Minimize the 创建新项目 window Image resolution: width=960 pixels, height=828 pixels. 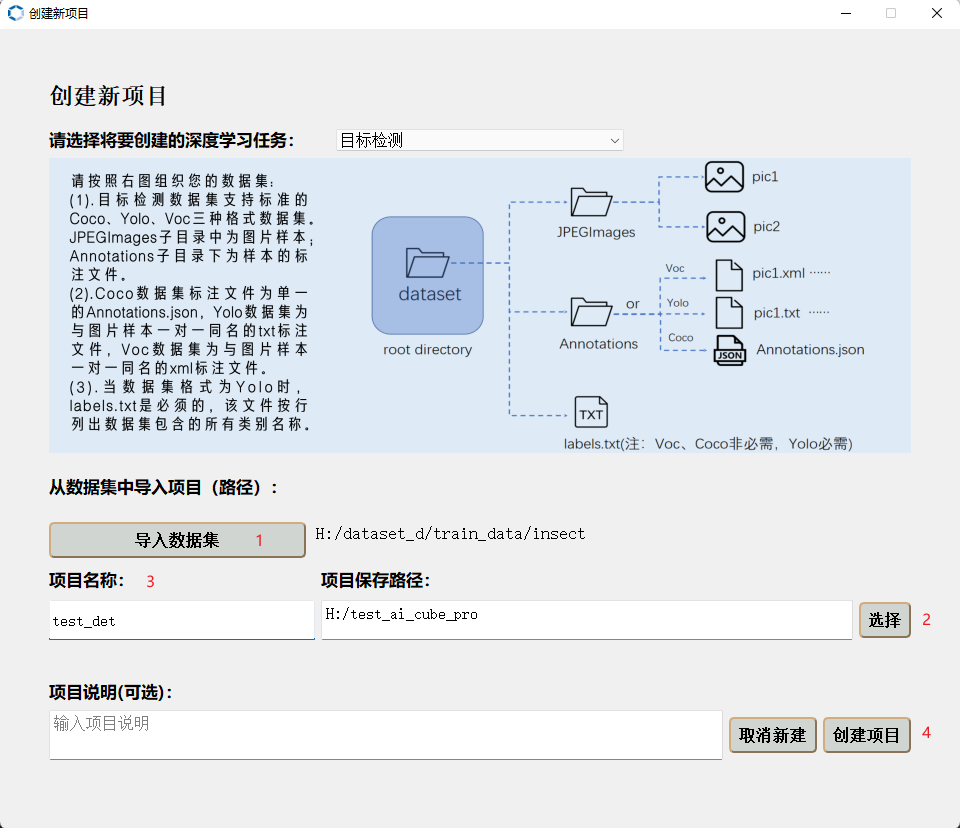coord(846,13)
